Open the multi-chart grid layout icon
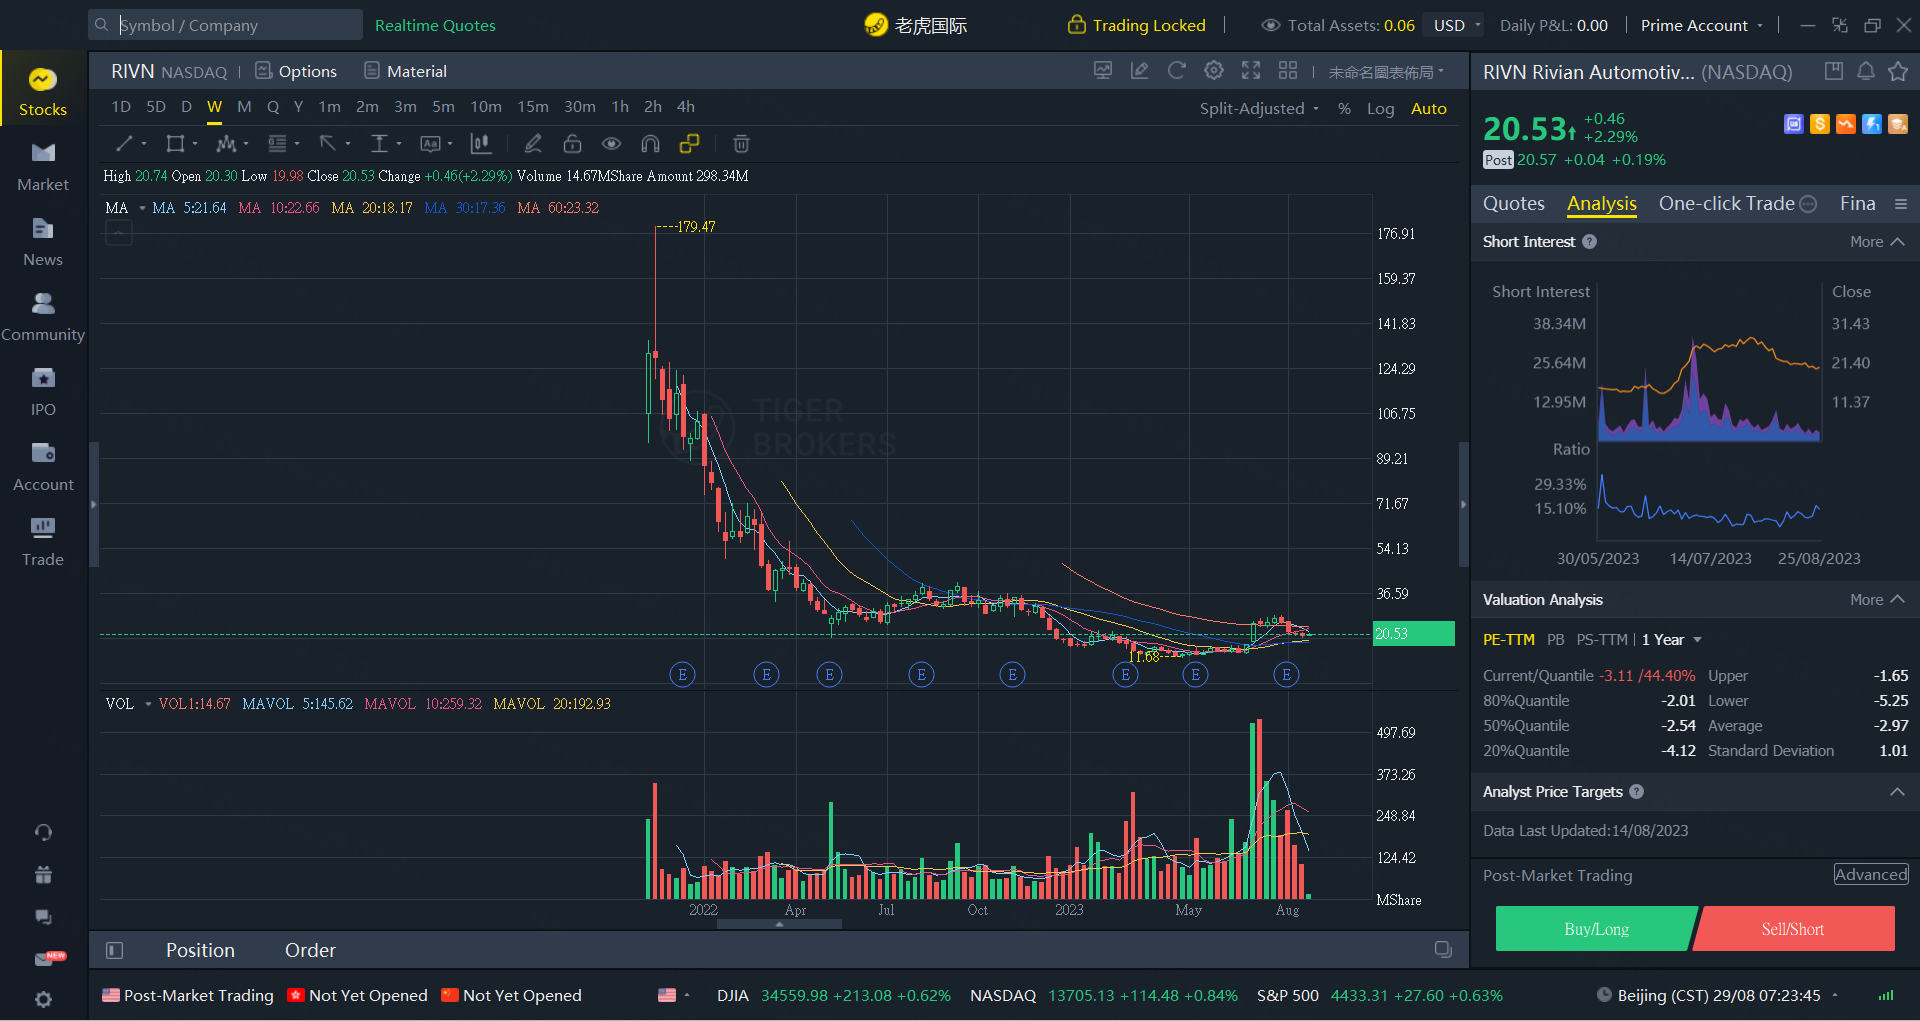The height and width of the screenshot is (1021, 1920). [1288, 70]
